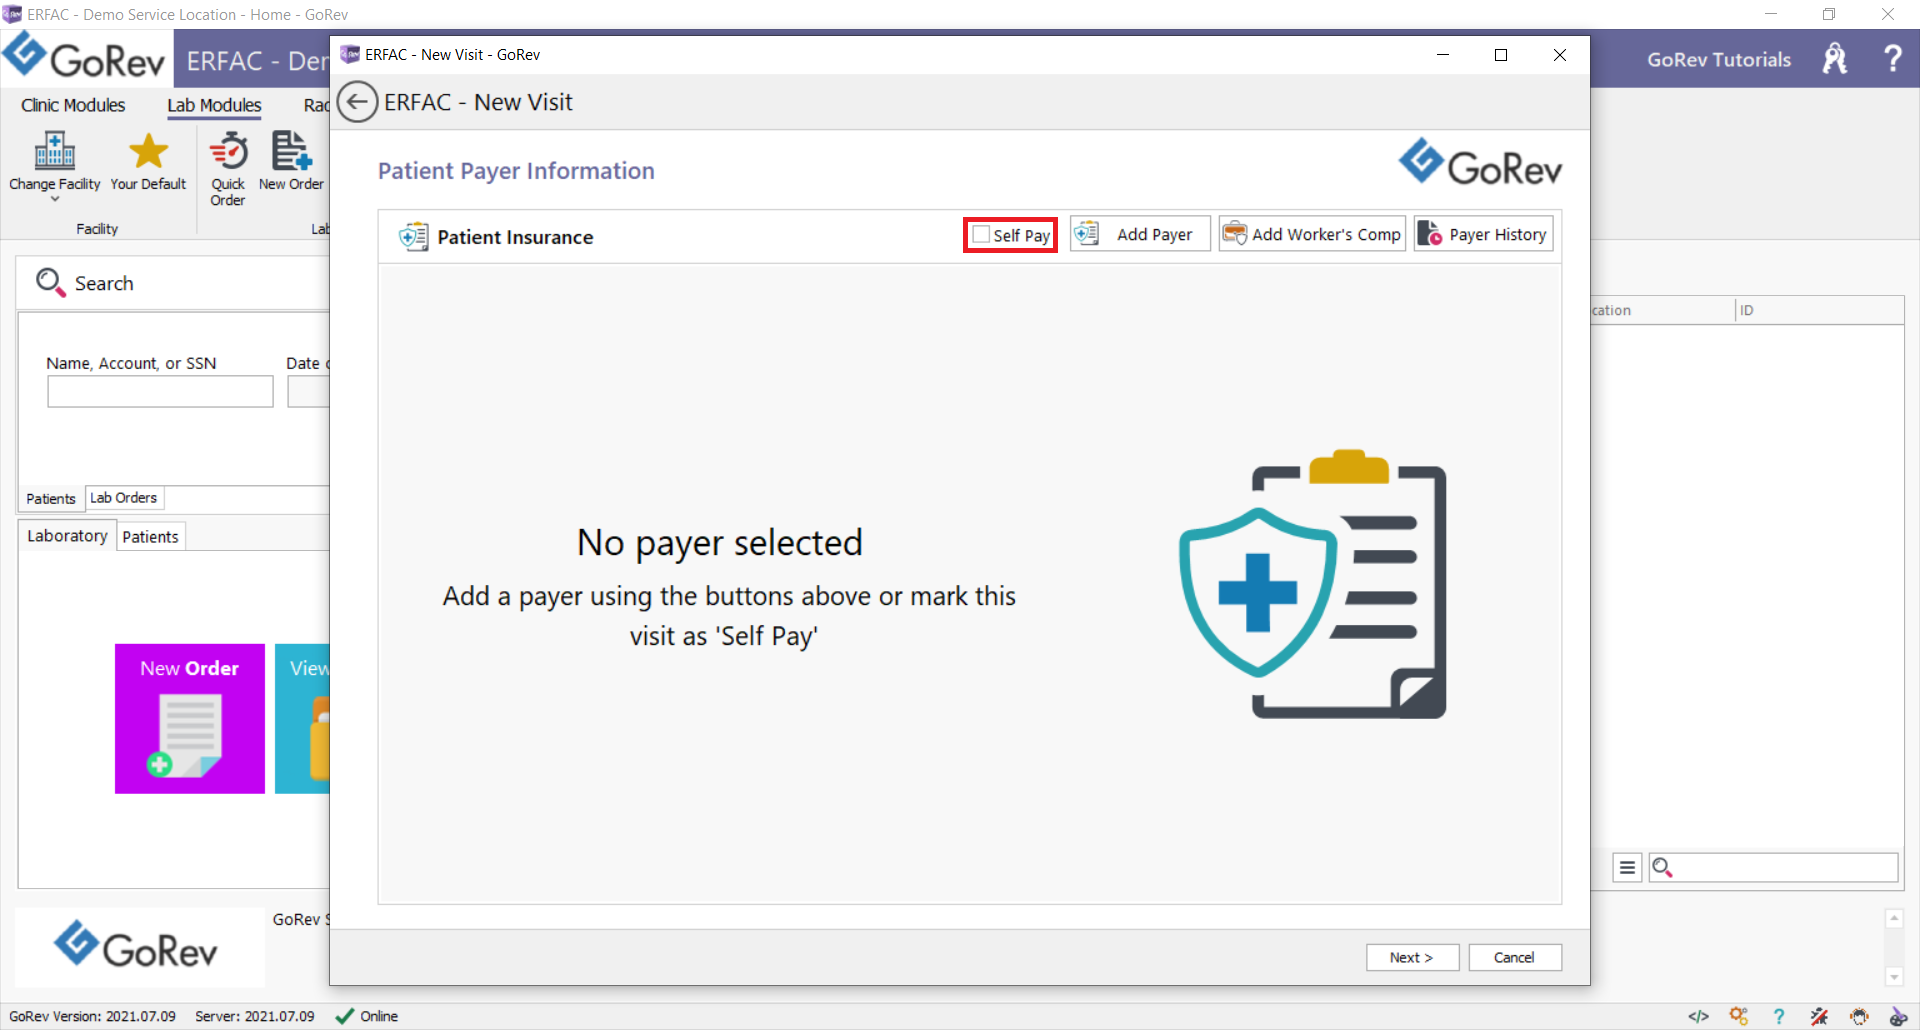This screenshot has height=1030, width=1920.
Task: Maximize the New Visit dialog window
Action: click(x=1501, y=55)
